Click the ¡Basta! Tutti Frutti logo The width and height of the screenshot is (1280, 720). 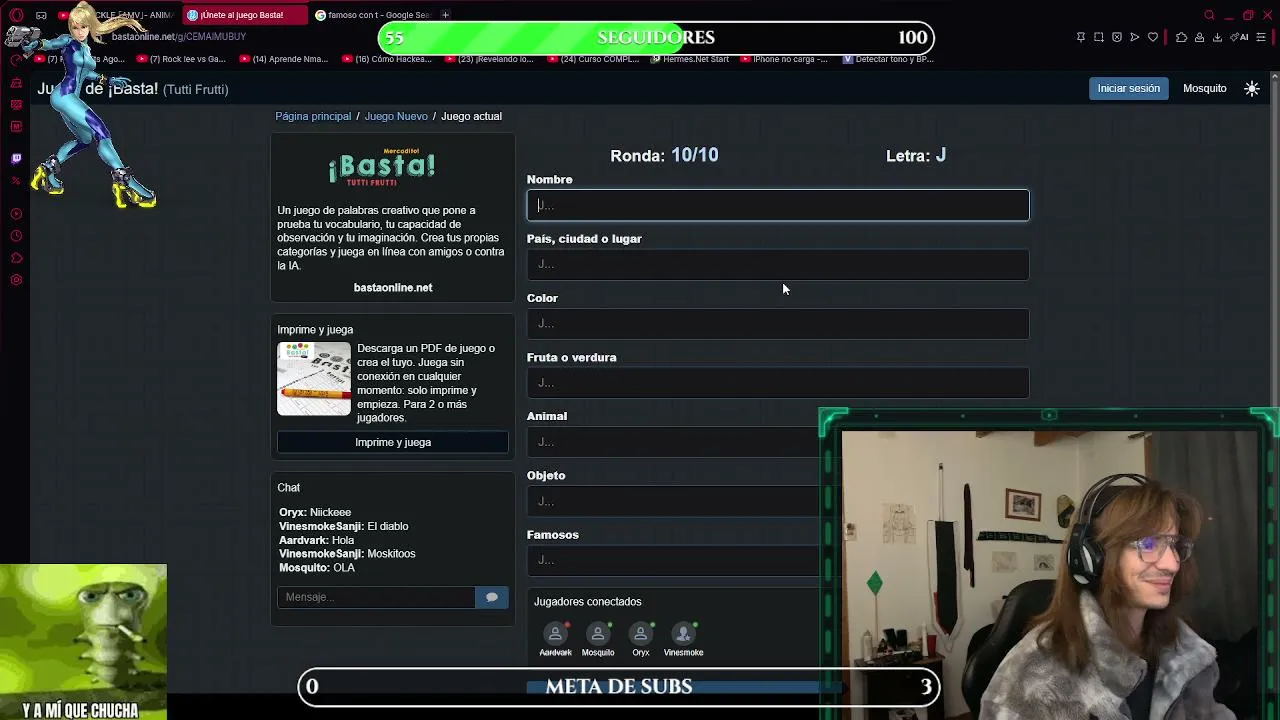382,167
